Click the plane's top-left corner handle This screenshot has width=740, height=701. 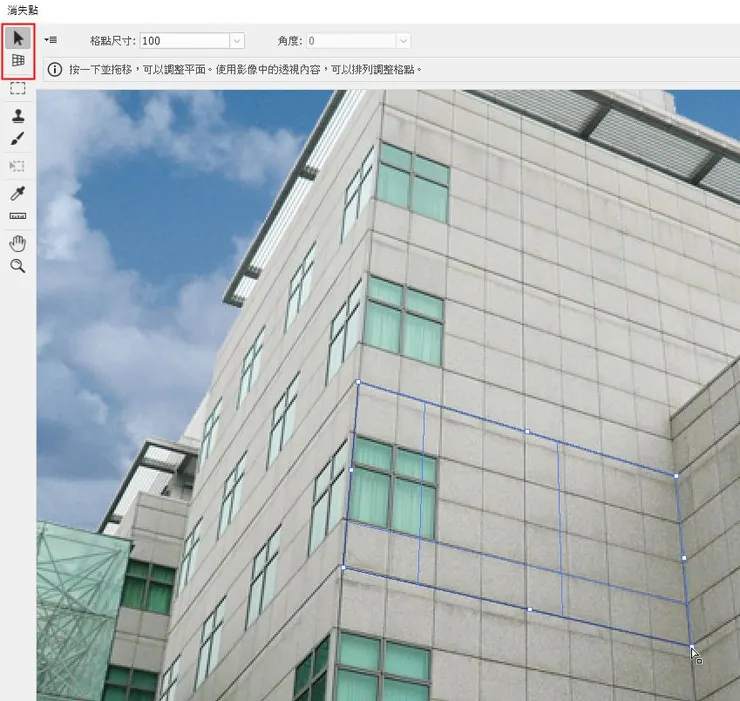point(359,382)
